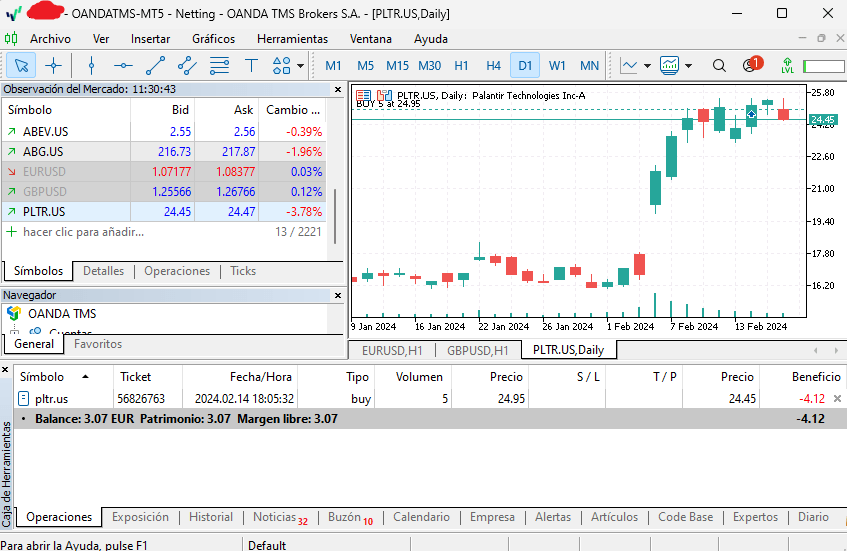Open Favoritos tab in Navegador
Screen dimensions: 847x551
tap(98, 344)
